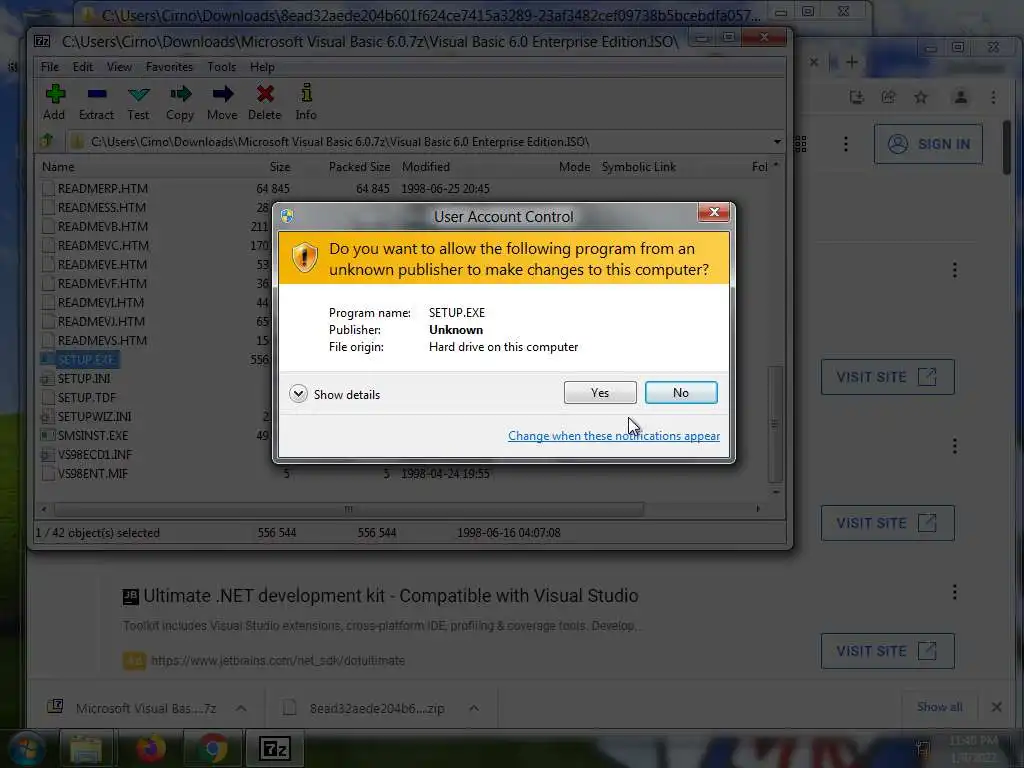Open the View menu in 7-Zip
The width and height of the screenshot is (1024, 768).
point(120,67)
